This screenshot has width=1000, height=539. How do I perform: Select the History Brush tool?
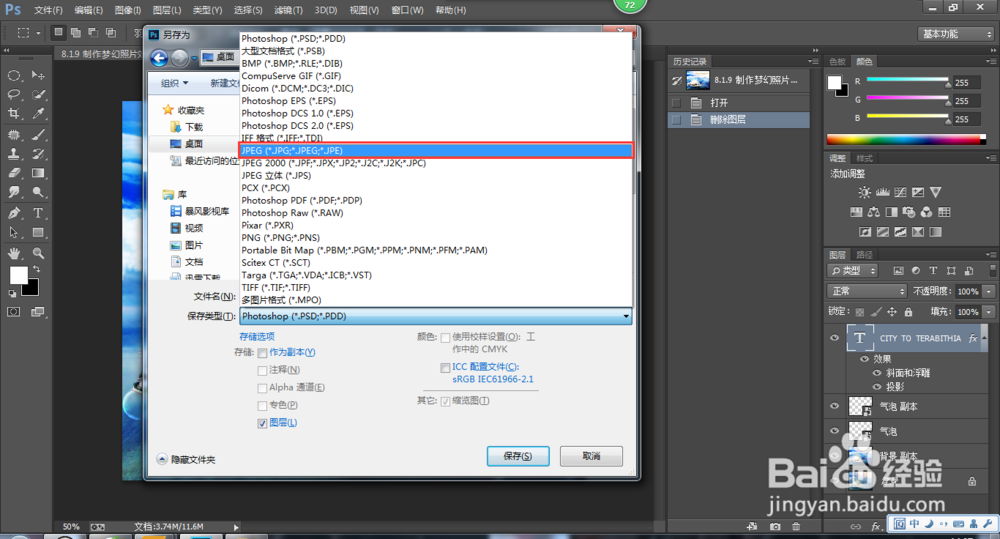click(x=38, y=154)
